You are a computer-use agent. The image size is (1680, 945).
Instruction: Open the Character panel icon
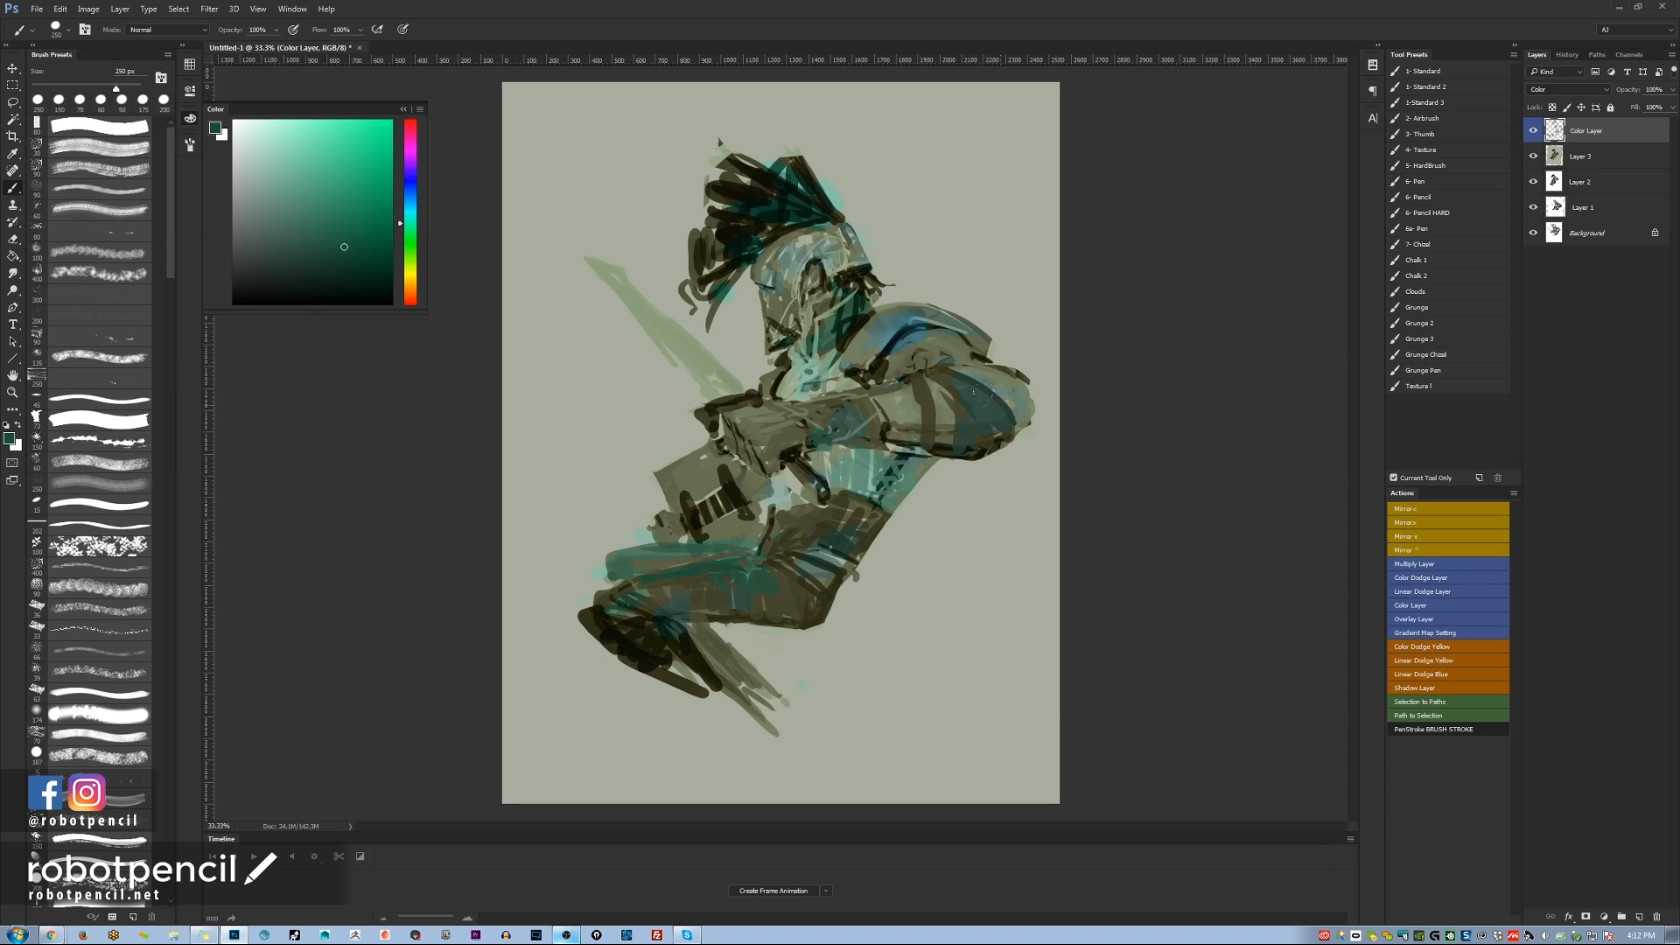pos(1373,118)
